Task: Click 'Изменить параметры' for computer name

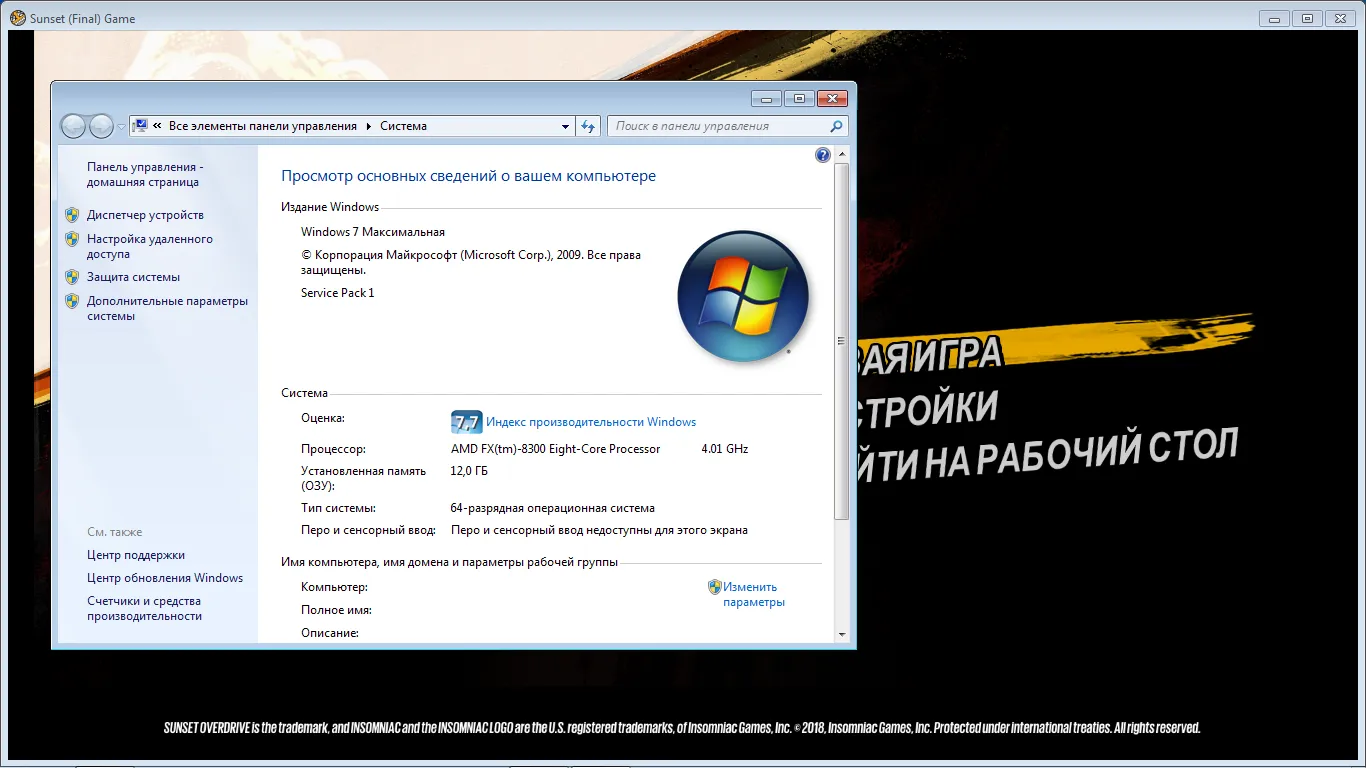Action: pos(754,595)
